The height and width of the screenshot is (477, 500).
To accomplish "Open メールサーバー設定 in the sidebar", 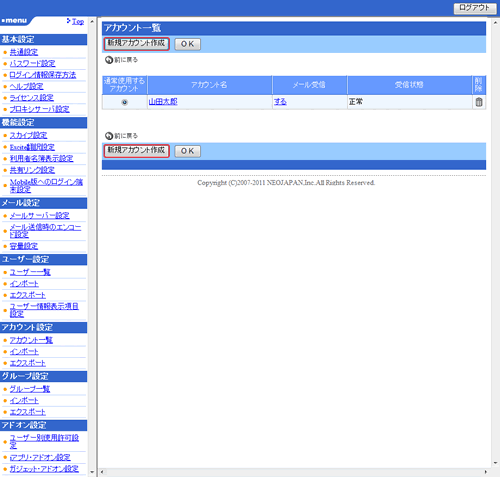I will 40,216.
